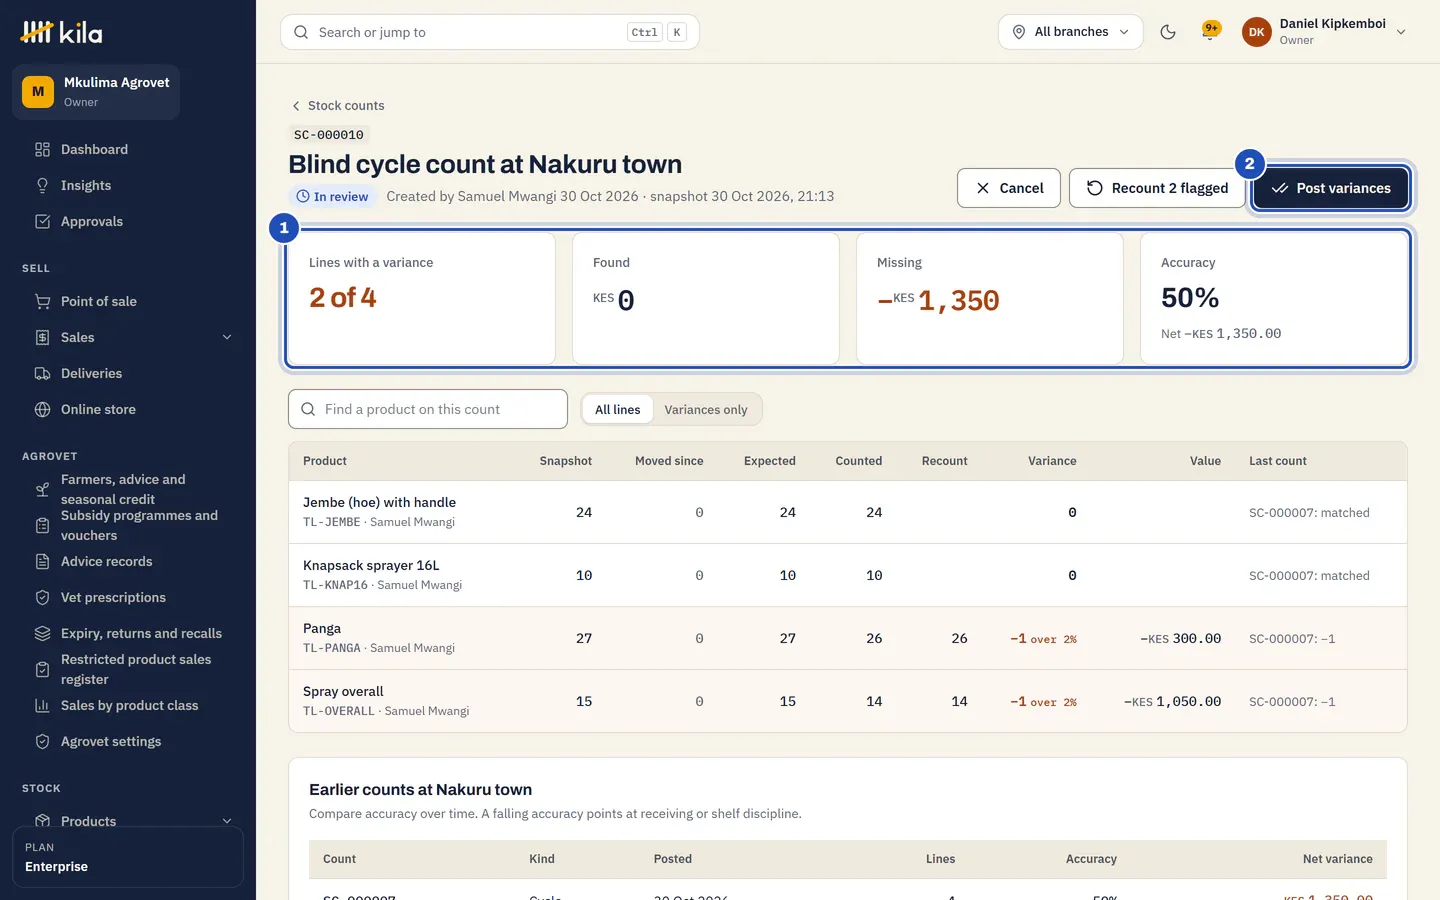This screenshot has width=1440, height=900.
Task: Open Expiry, returns and recalls
Action: tap(128, 633)
